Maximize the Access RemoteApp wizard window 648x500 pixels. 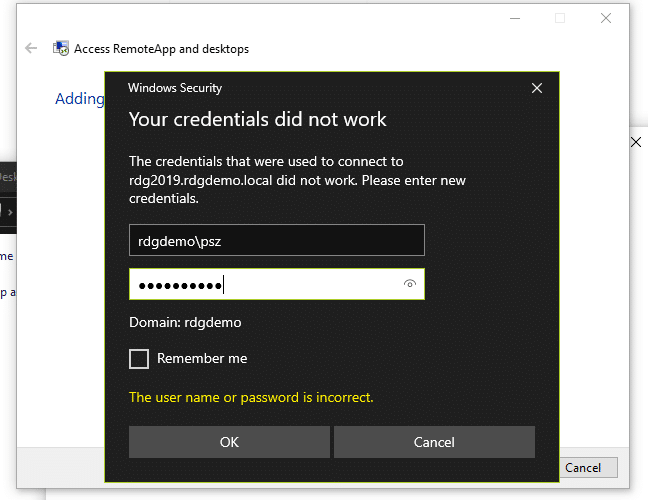pyautogui.click(x=560, y=18)
